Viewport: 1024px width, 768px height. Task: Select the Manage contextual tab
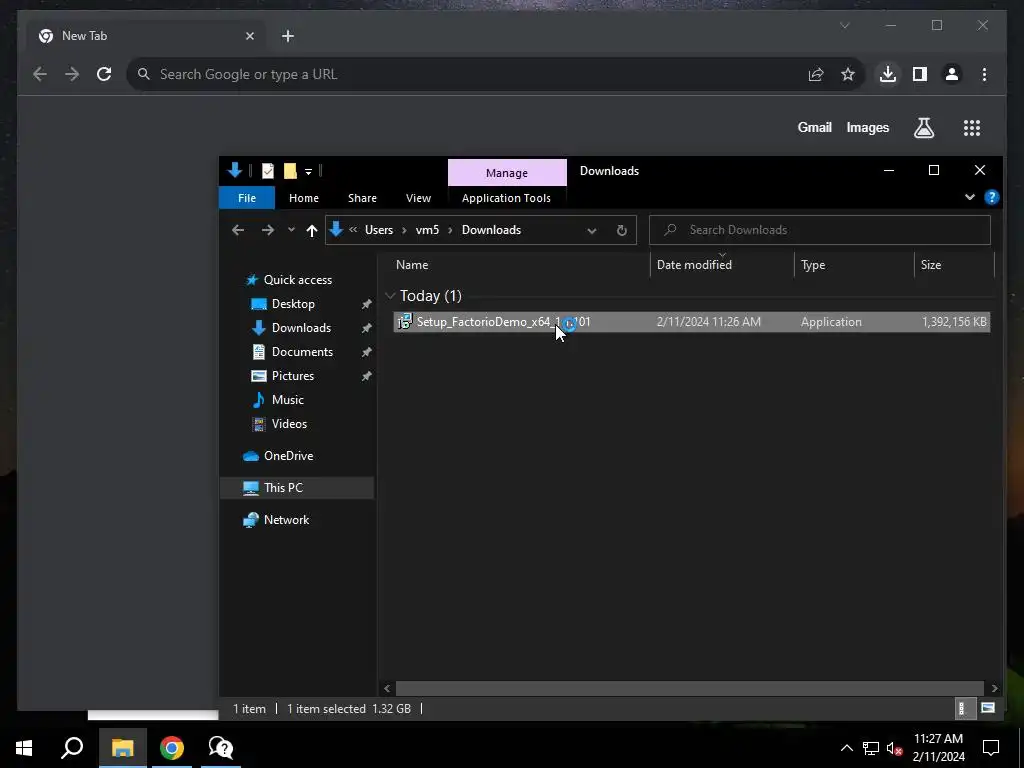click(507, 173)
